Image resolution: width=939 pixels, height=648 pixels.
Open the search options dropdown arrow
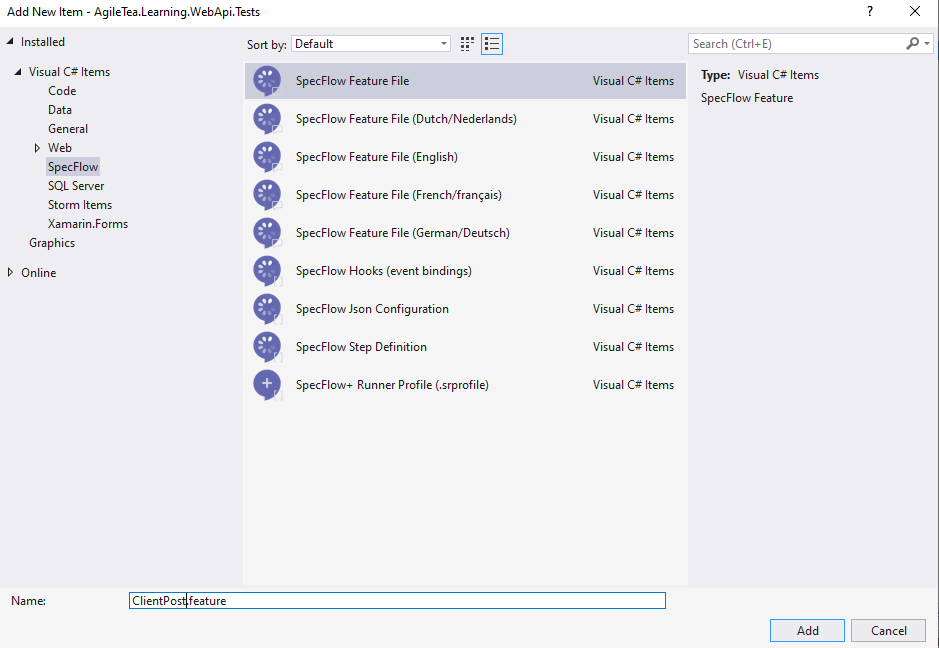927,44
